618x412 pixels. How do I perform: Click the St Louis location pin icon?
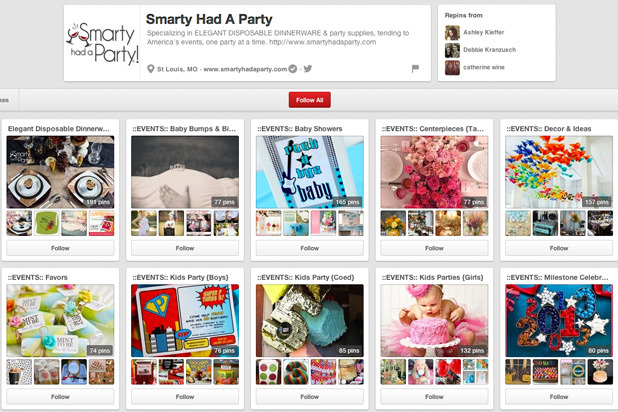click(x=150, y=69)
